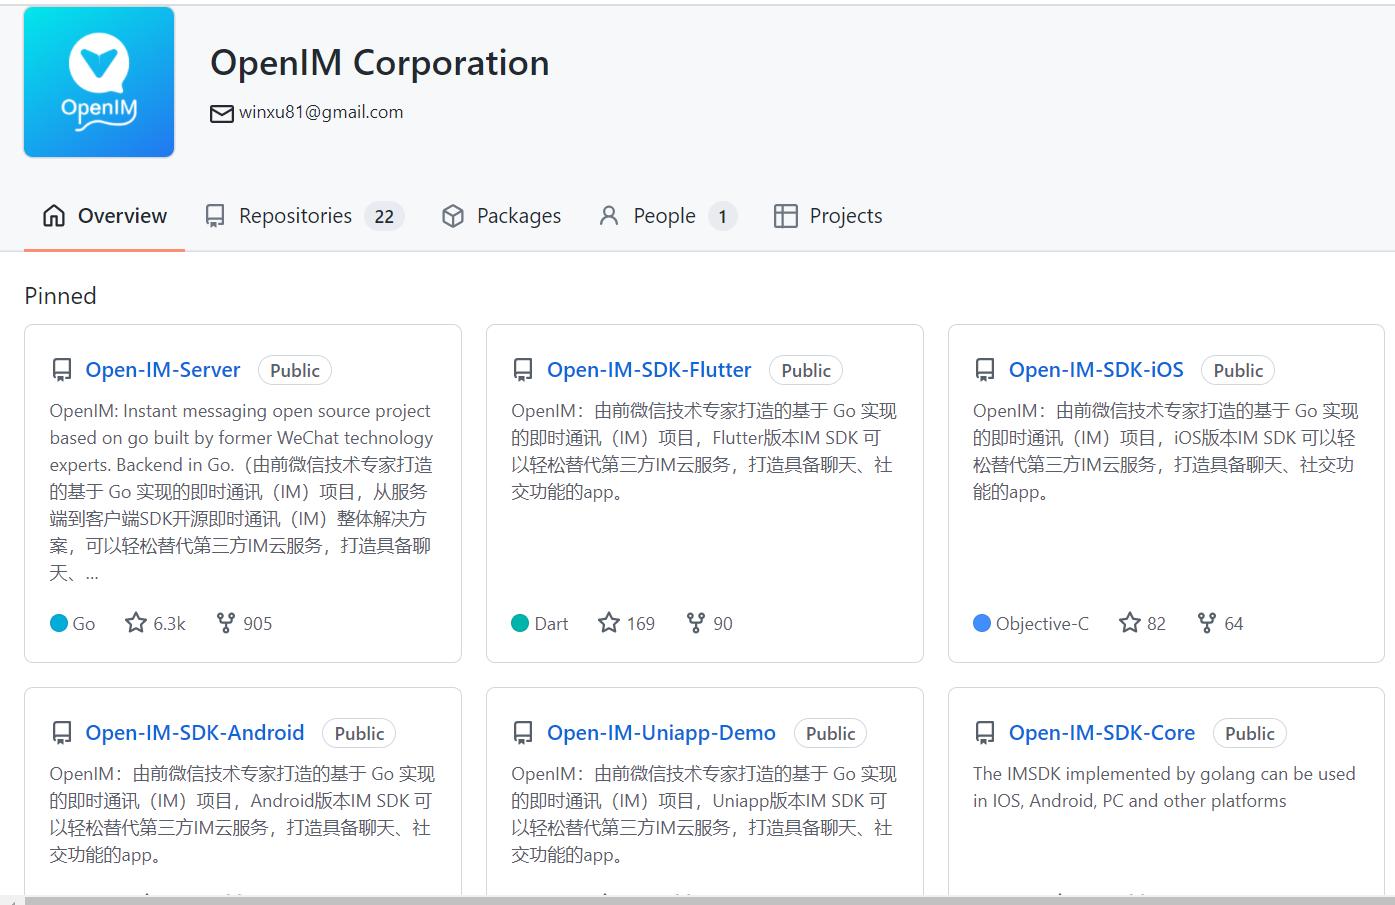Open the Open-IM-SDK-iOS repository link
1395x905 pixels.
pyautogui.click(x=1096, y=370)
